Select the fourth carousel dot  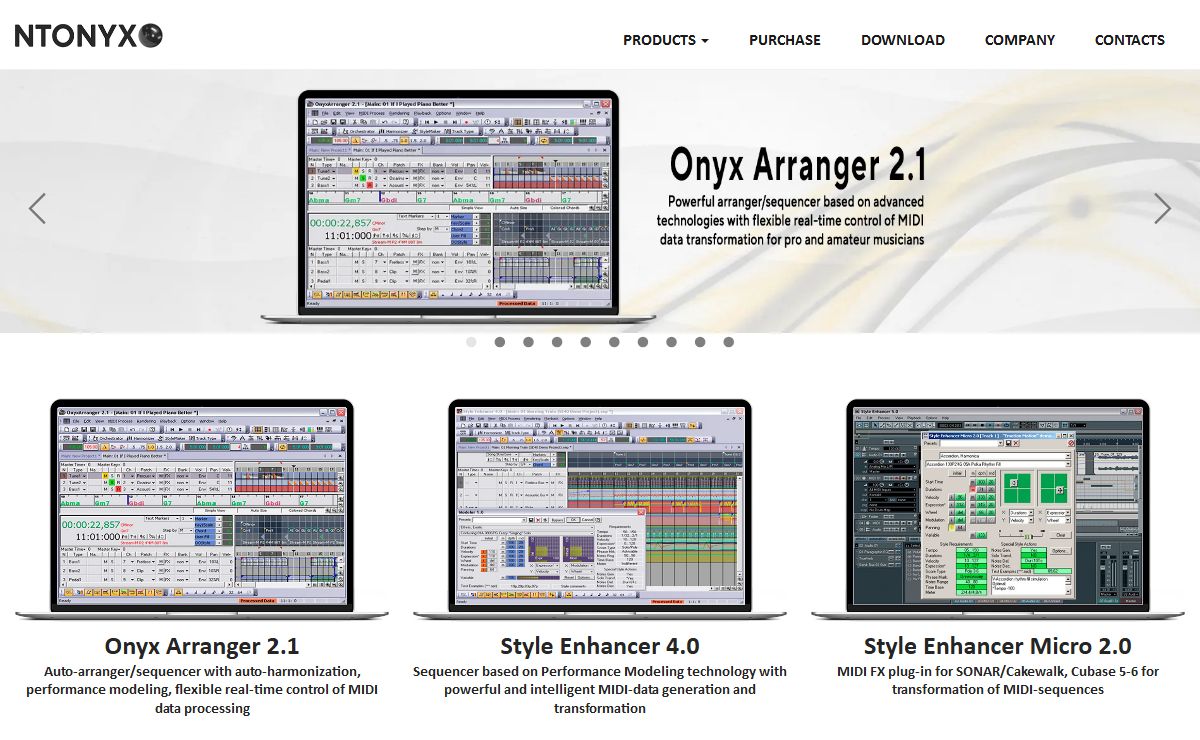point(557,342)
